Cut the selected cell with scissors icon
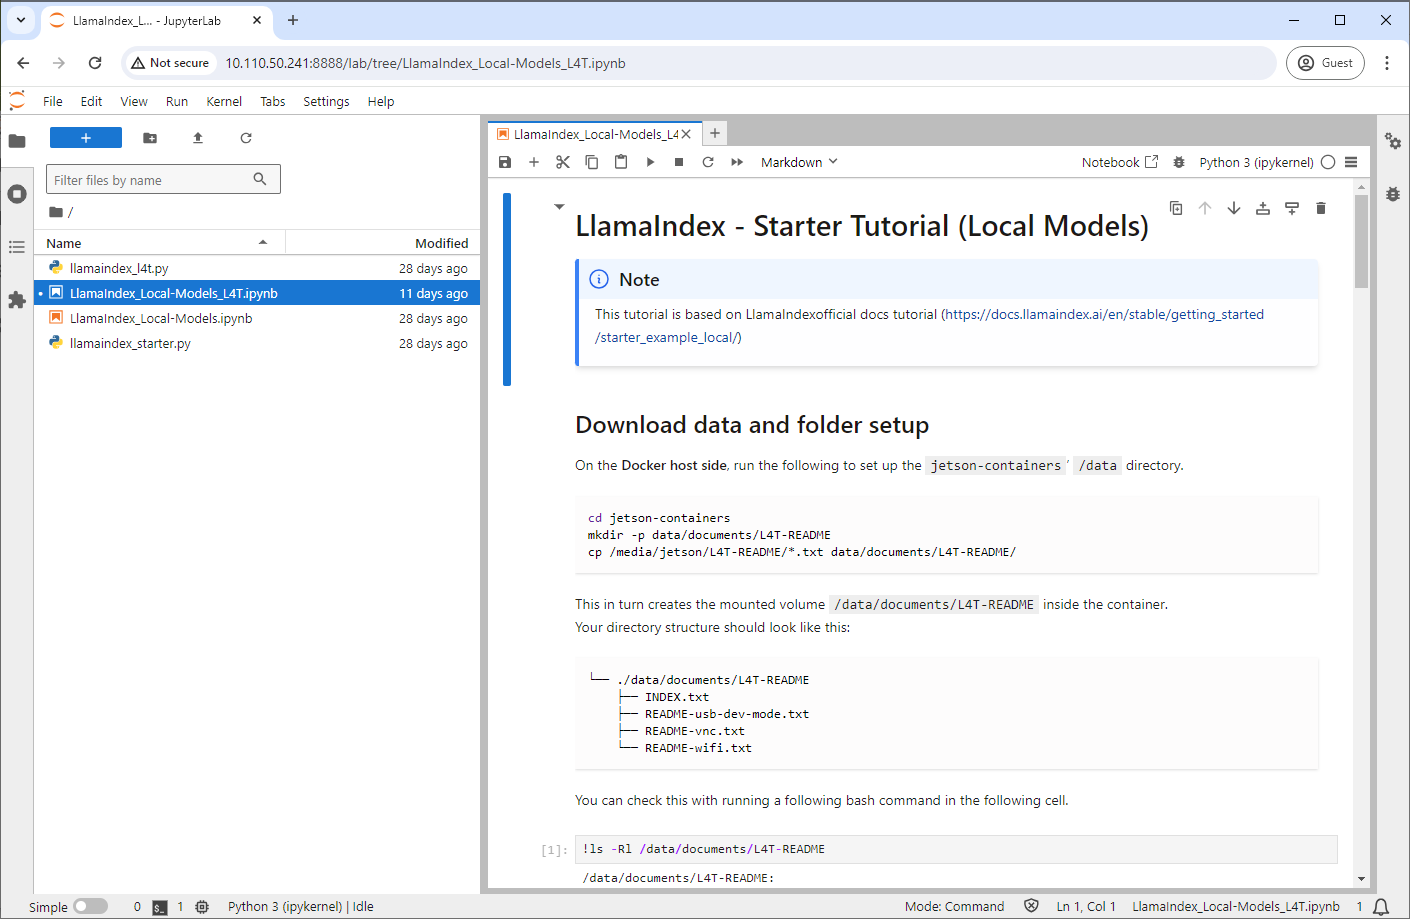This screenshot has width=1410, height=919. 563,162
